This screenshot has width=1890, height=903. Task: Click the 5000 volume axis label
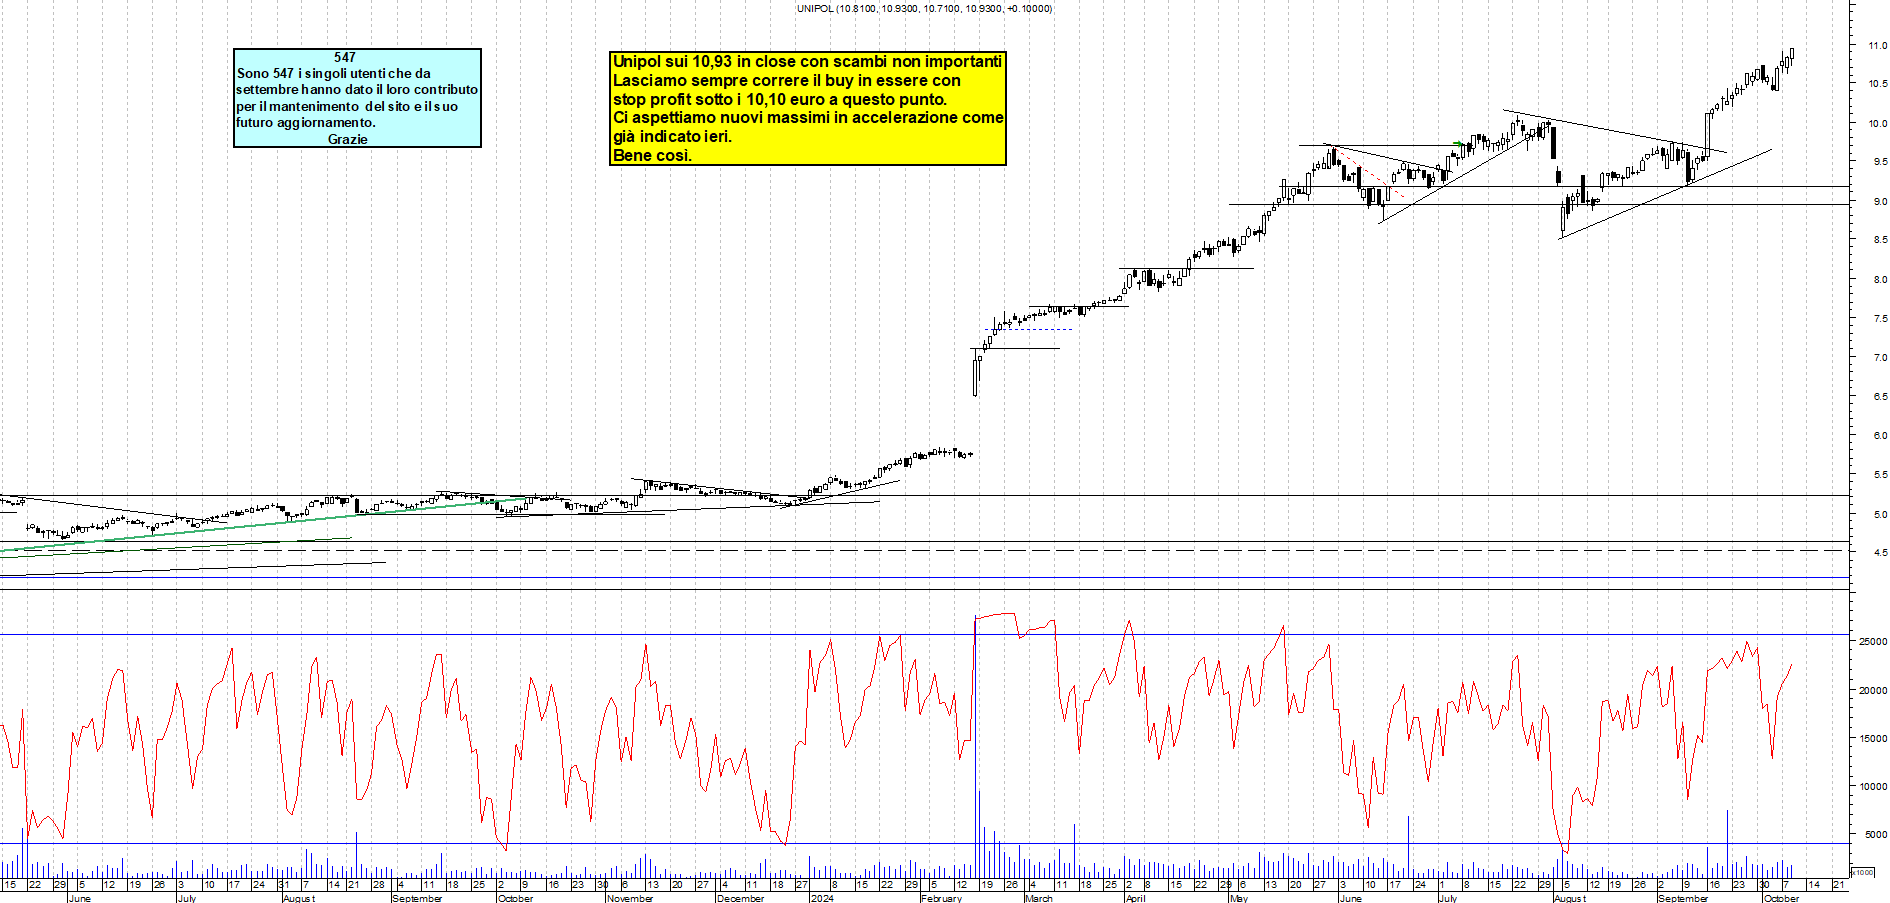tap(1876, 835)
